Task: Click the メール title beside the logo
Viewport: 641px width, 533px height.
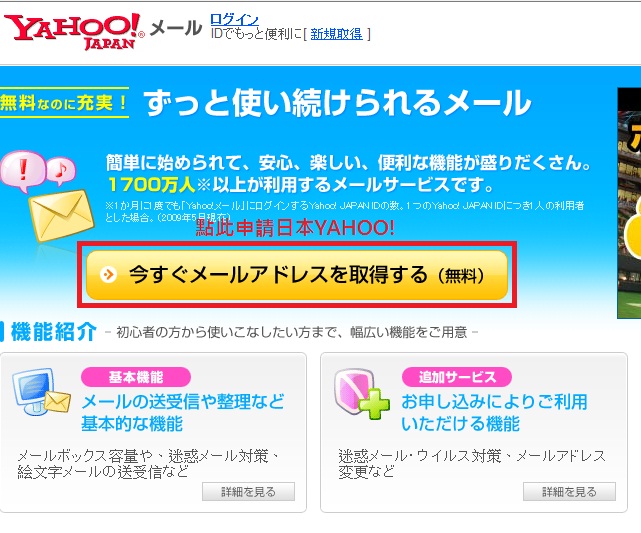Action: (x=176, y=29)
